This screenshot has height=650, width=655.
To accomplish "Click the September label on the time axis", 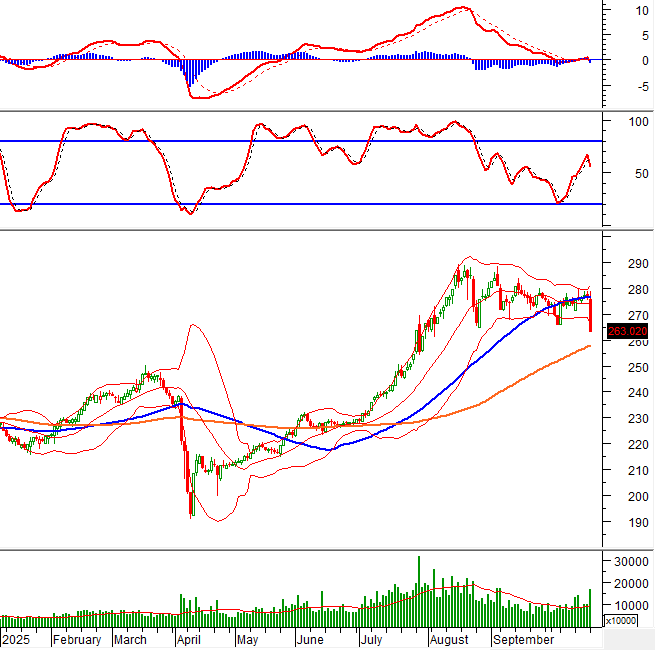I will coord(523,640).
